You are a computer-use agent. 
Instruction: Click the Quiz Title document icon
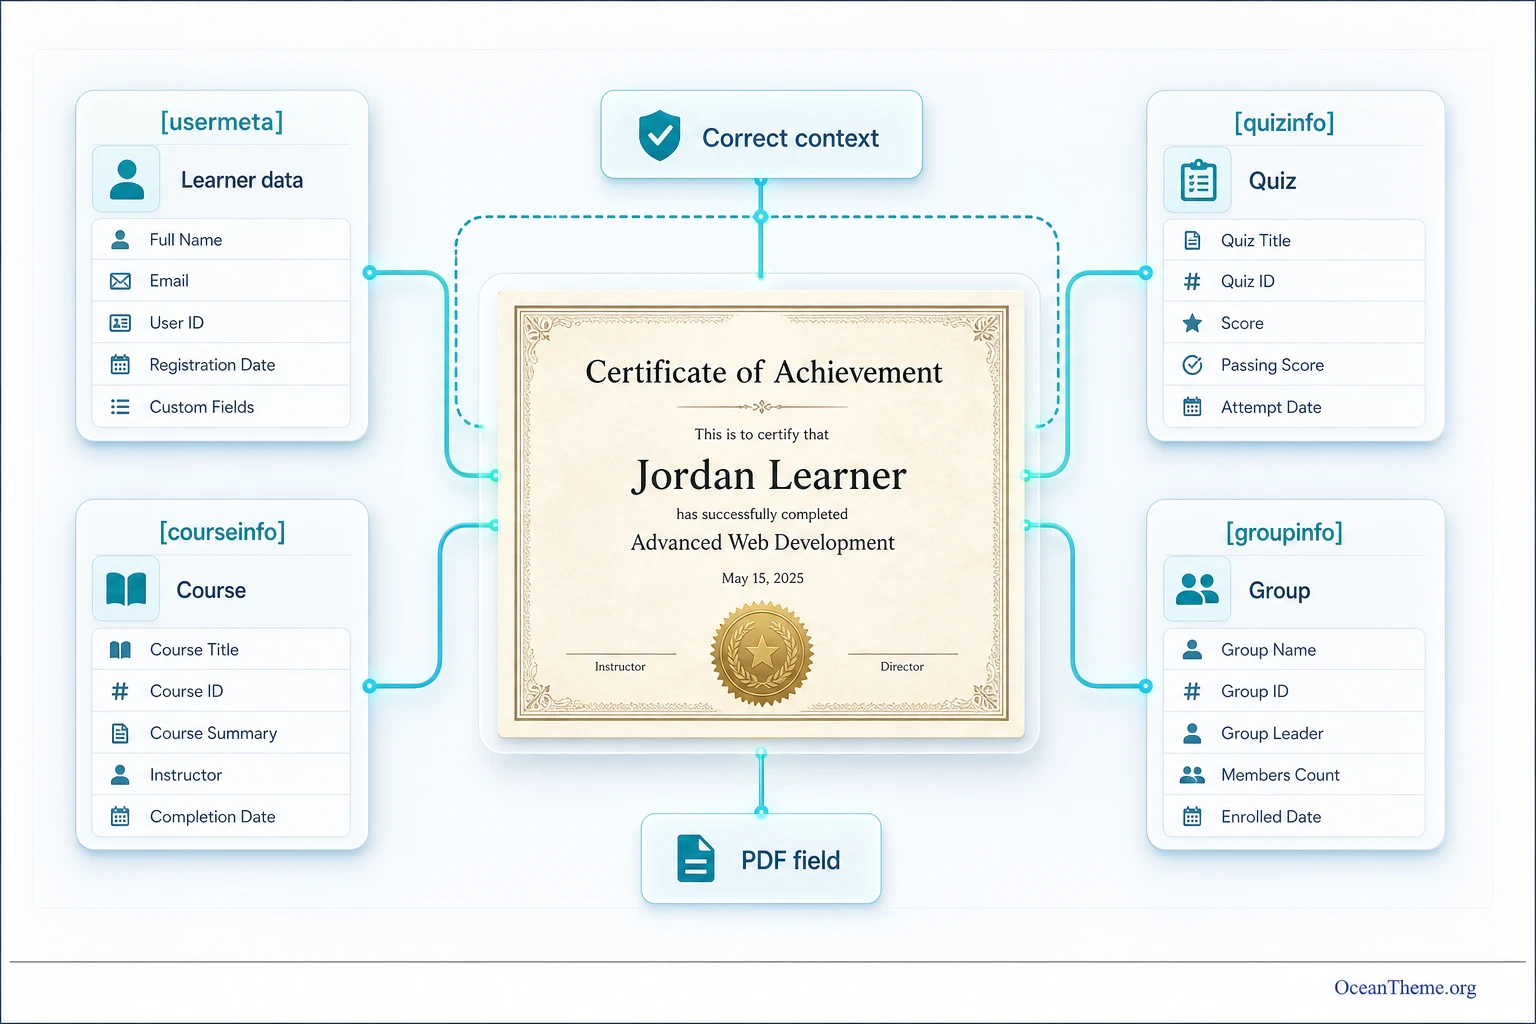click(x=1192, y=240)
